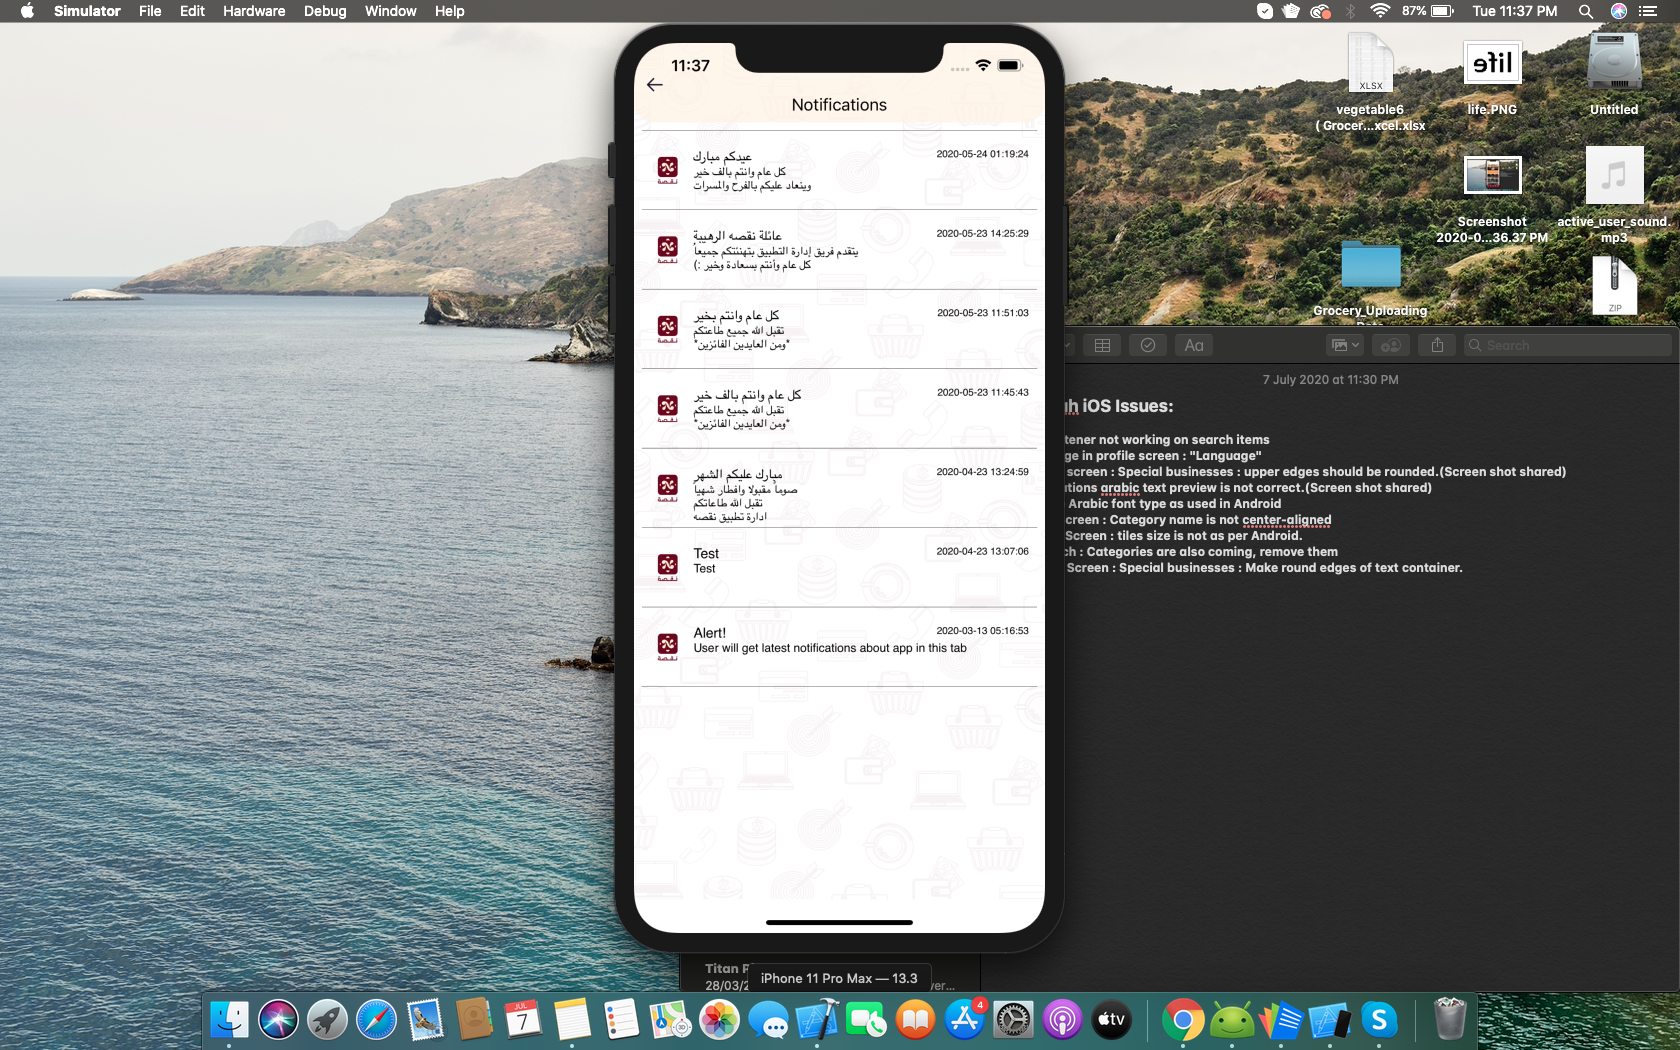Expand the media photo dropdown in Notes
Viewport: 1680px width, 1050px height.
pos(1345,345)
